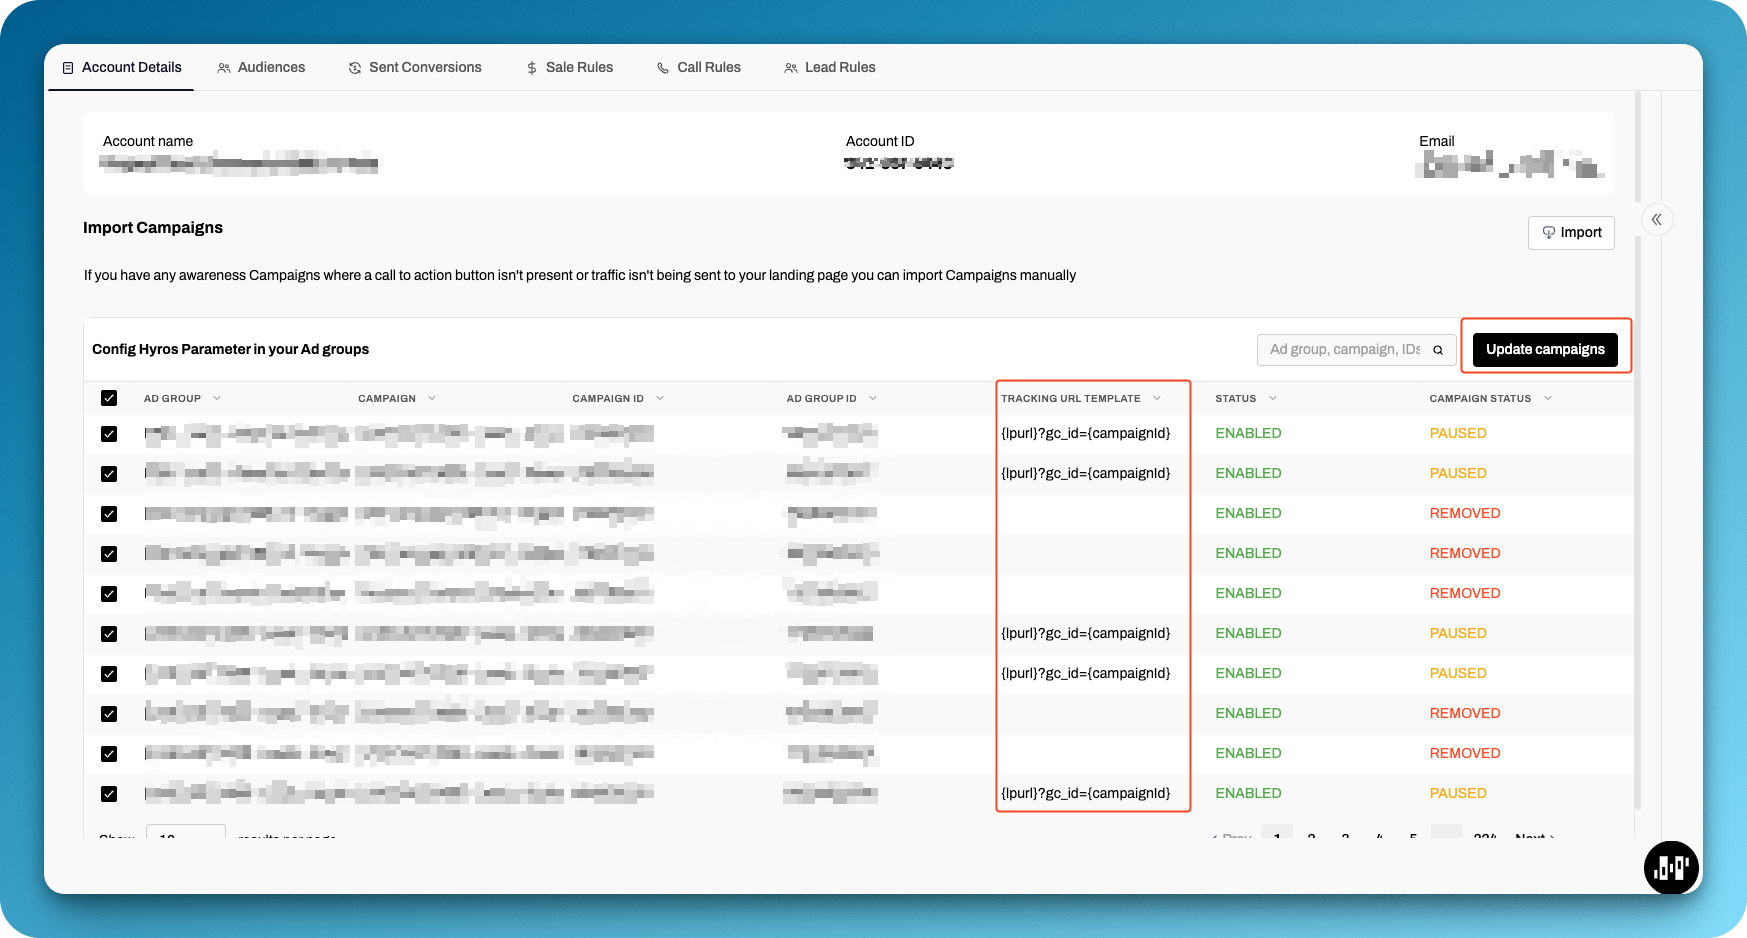Select the Account Details tab
The image size is (1747, 938).
121,68
